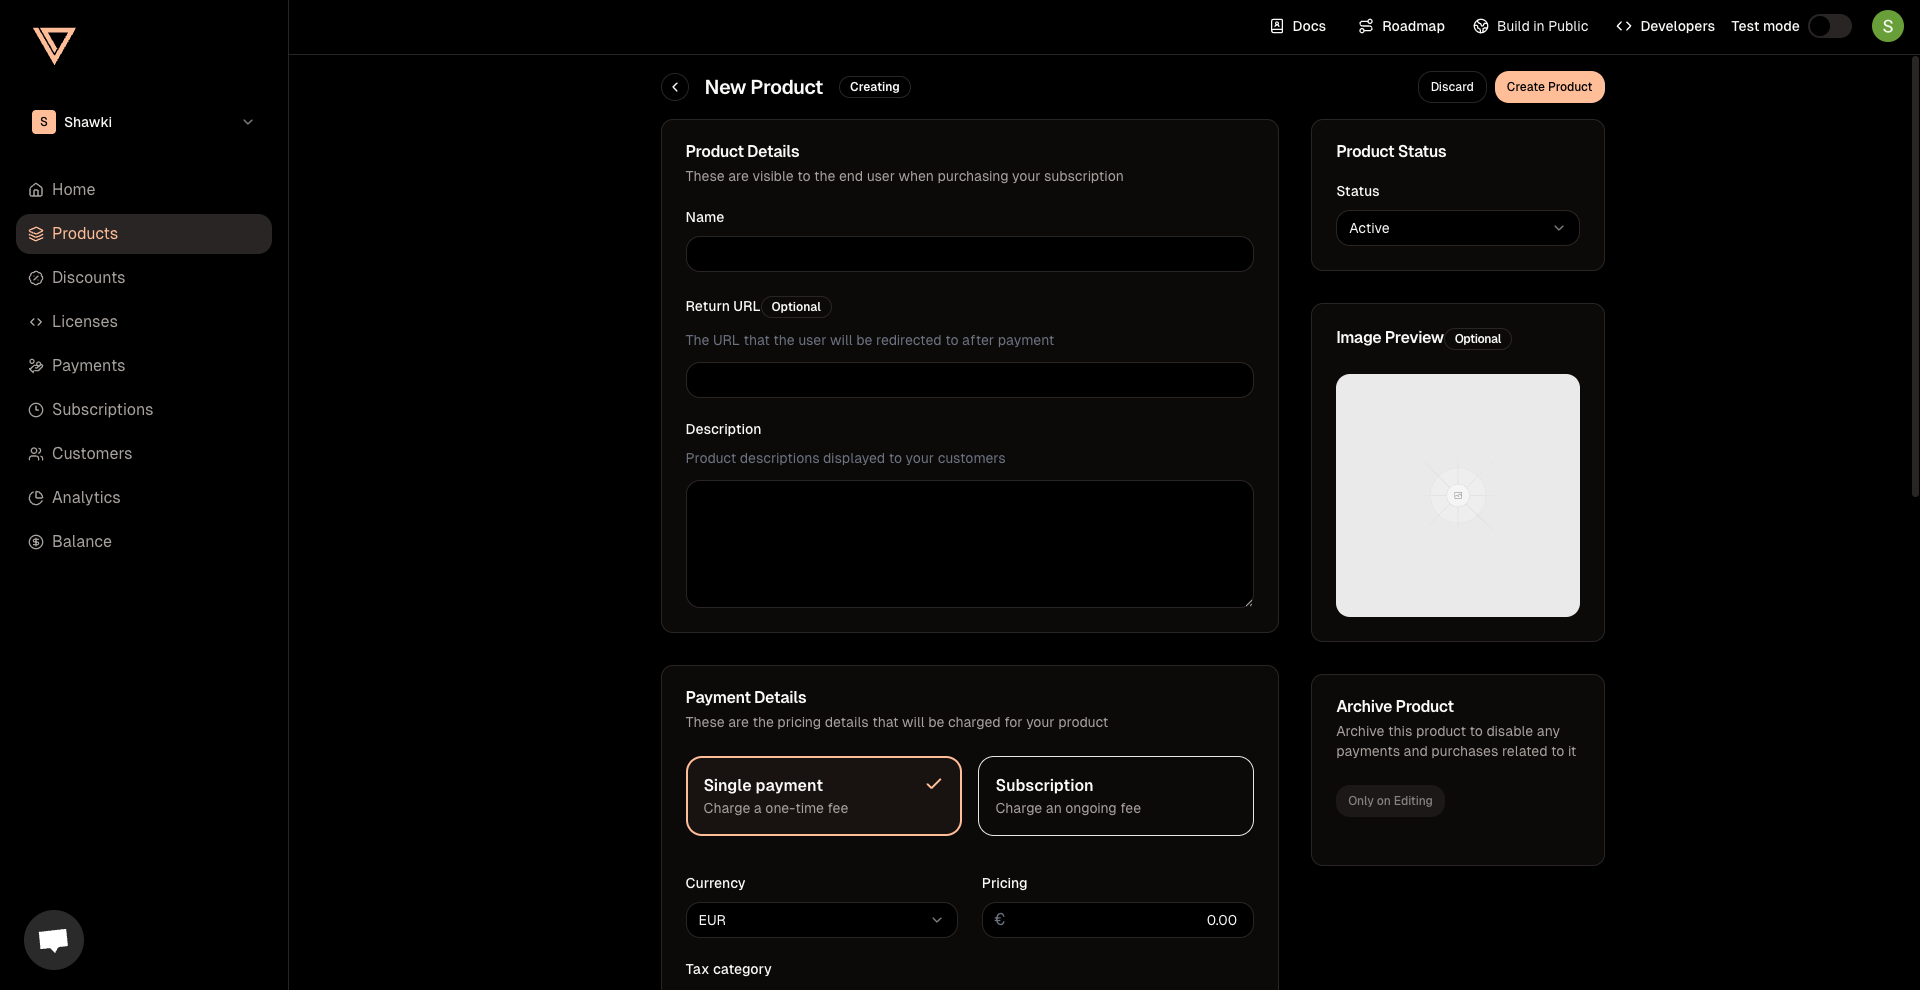
Task: Click the Build in Public icon
Action: coord(1481,26)
